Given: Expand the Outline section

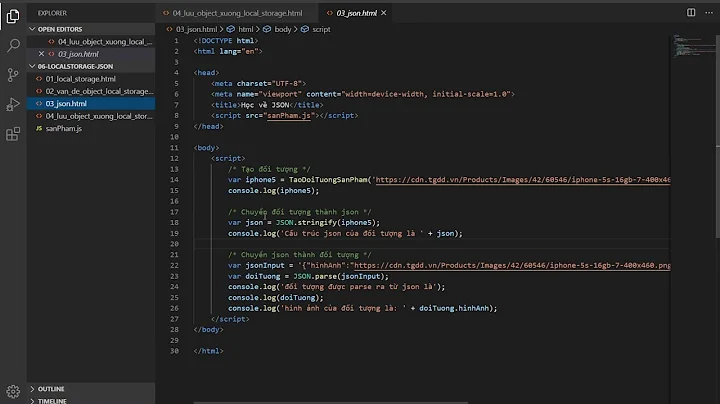Looking at the screenshot, I should coord(91,389).
